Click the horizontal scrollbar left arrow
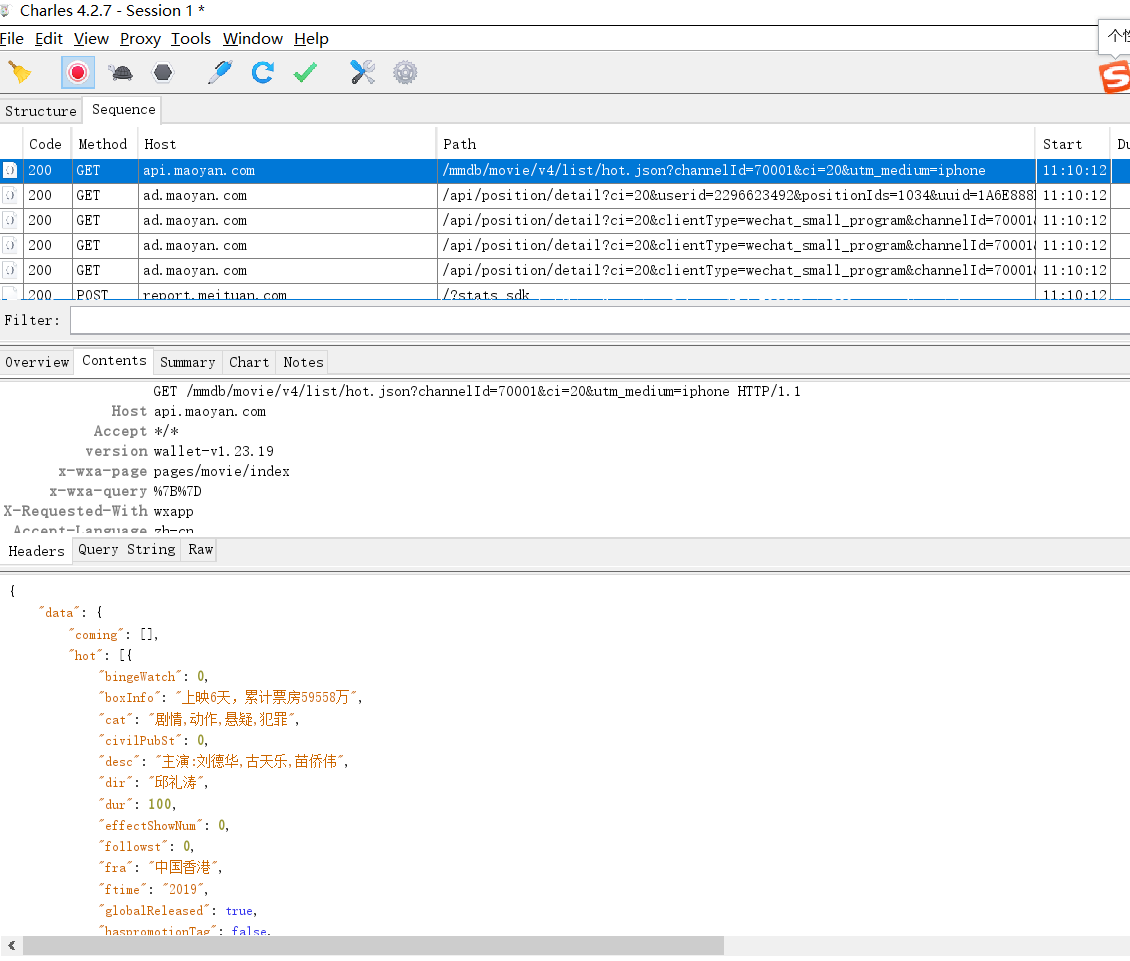The width and height of the screenshot is (1130, 961). (x=12, y=945)
